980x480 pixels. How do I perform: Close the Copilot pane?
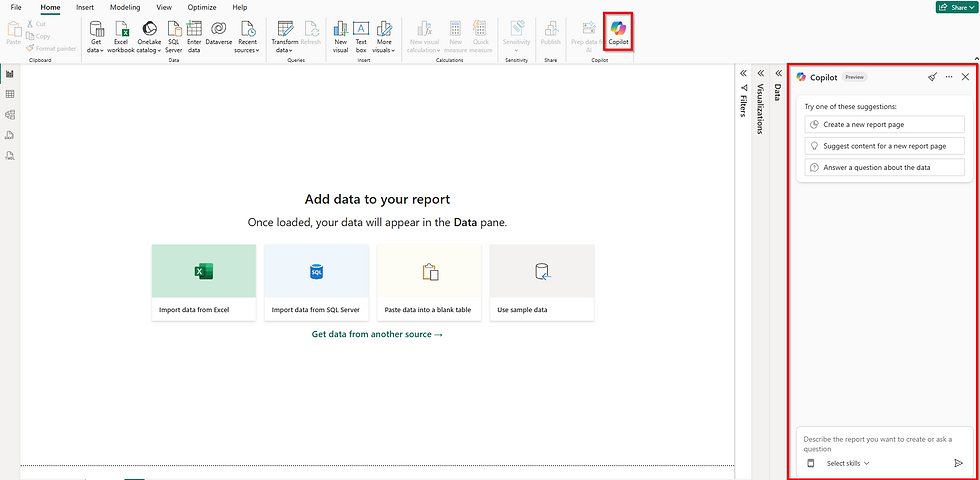[x=965, y=77]
